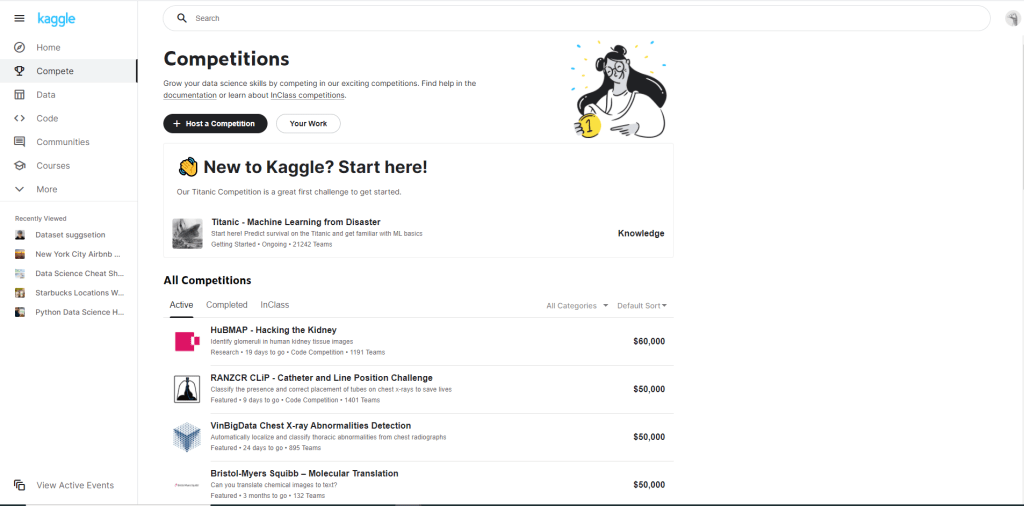1024x506 pixels.
Task: Open the InClass competitions link
Action: pyautogui.click(x=307, y=95)
